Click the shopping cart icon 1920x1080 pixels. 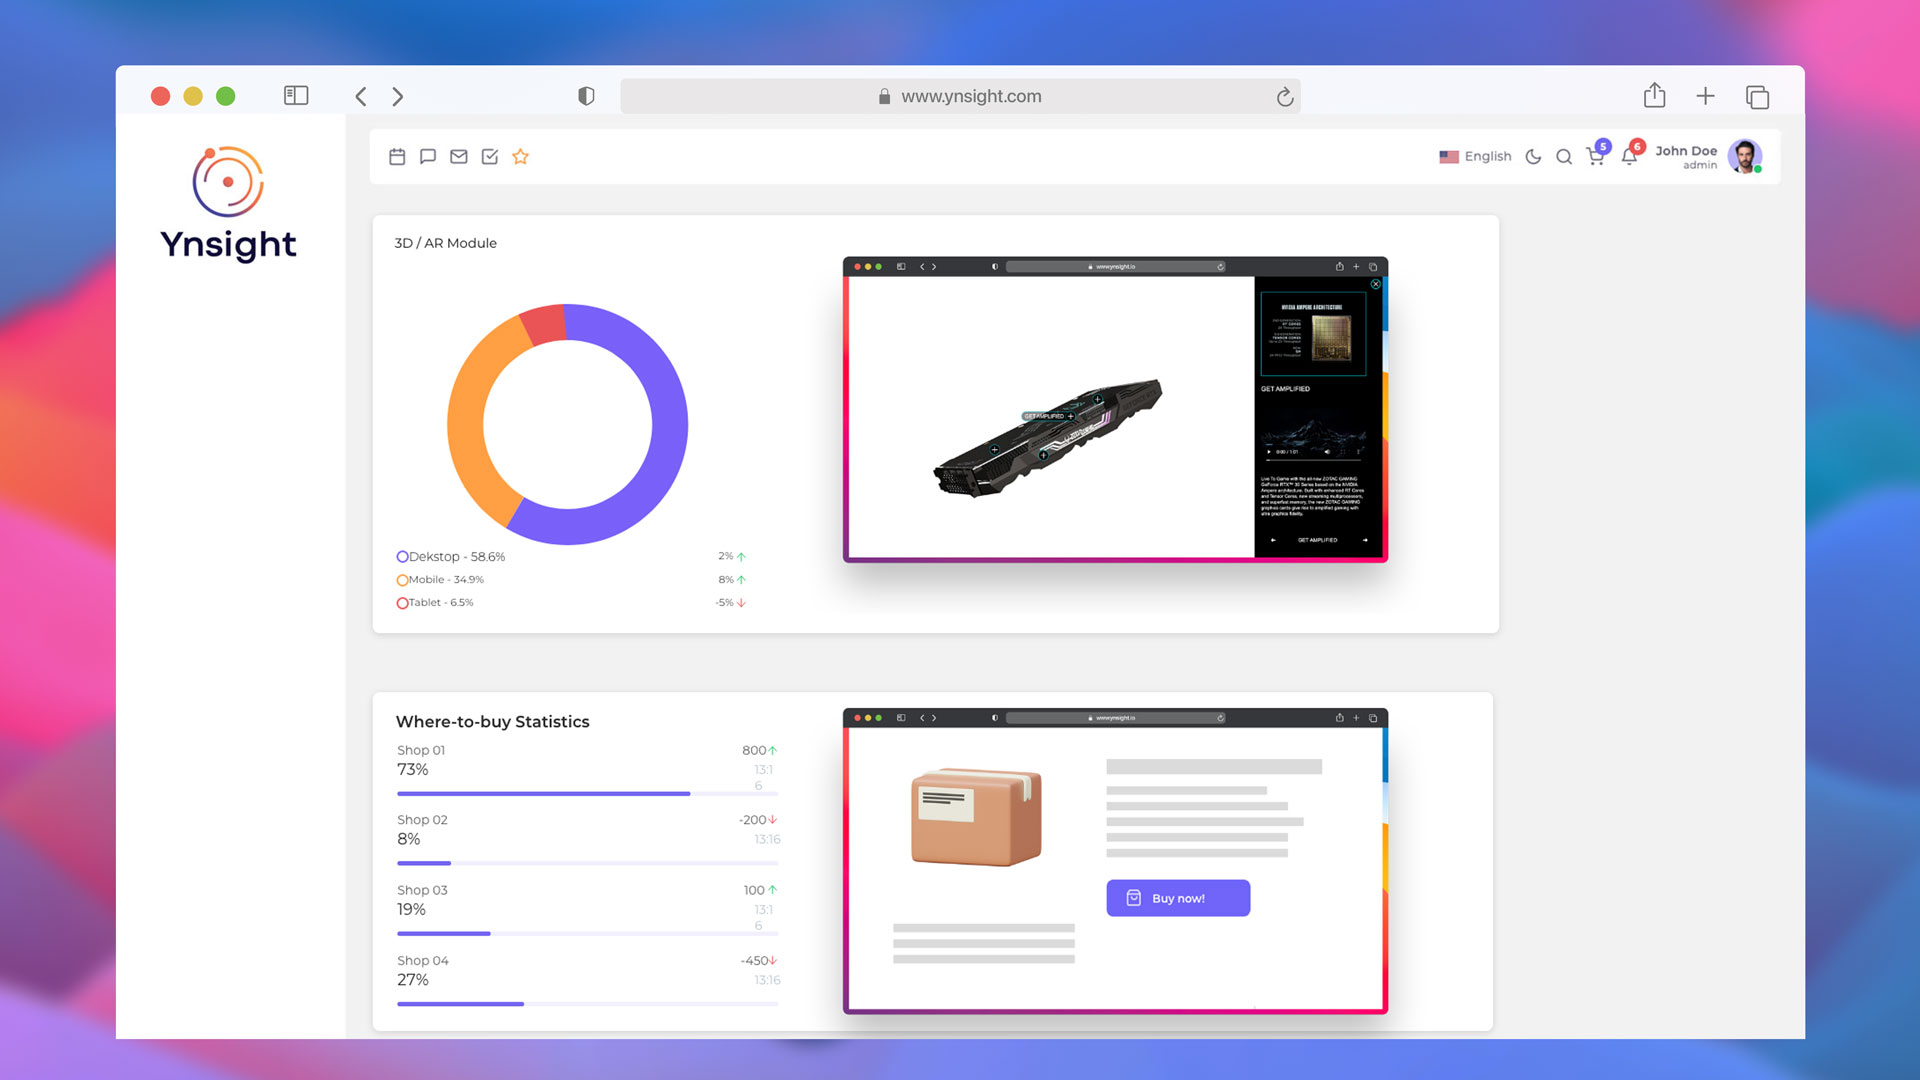[x=1596, y=156]
